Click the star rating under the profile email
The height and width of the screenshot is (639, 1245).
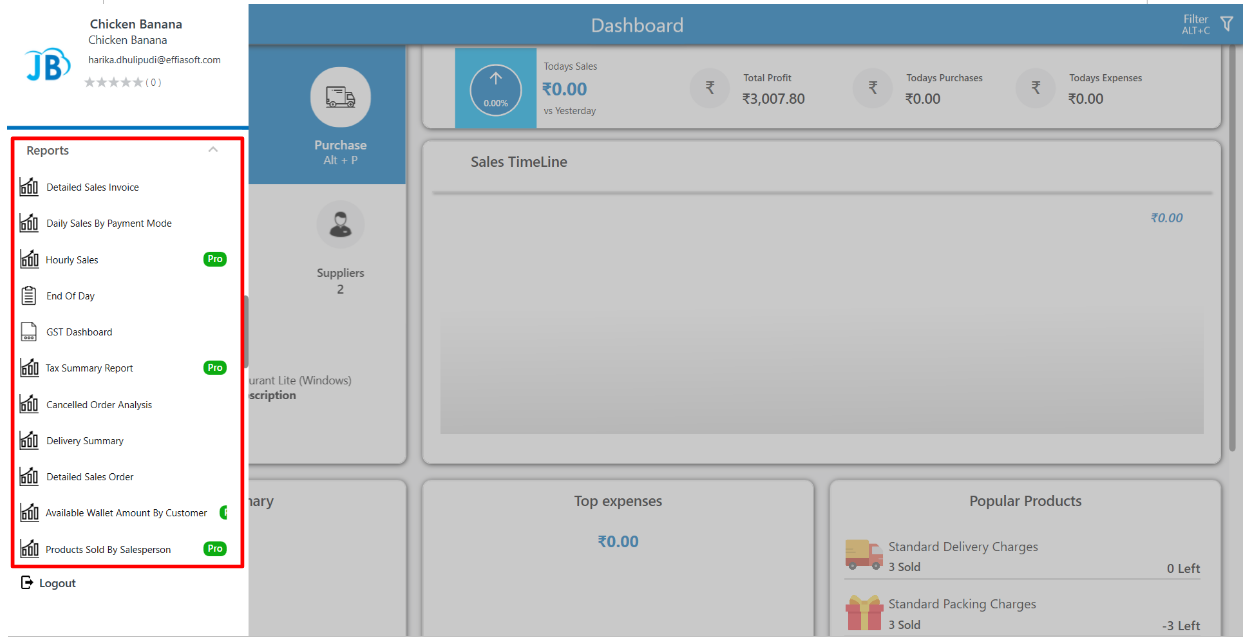pyautogui.click(x=113, y=83)
